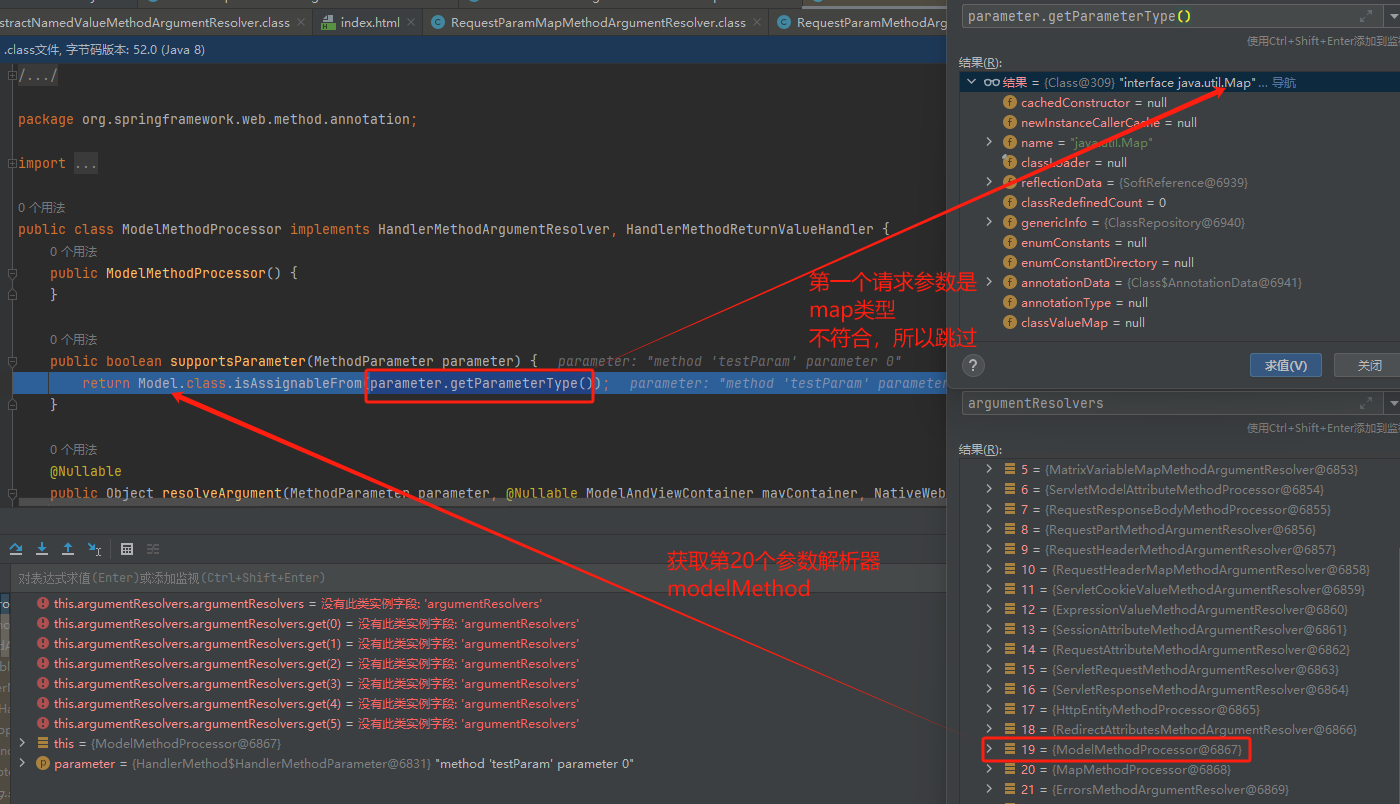Click supportsParameter method name in code
This screenshot has height=804, width=1400.
(237, 361)
